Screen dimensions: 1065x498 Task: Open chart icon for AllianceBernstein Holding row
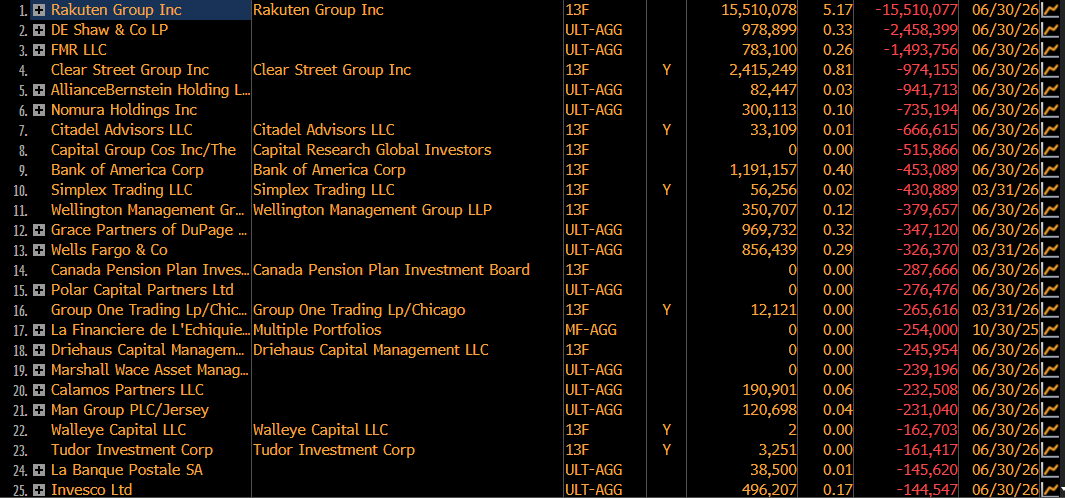(1050, 90)
